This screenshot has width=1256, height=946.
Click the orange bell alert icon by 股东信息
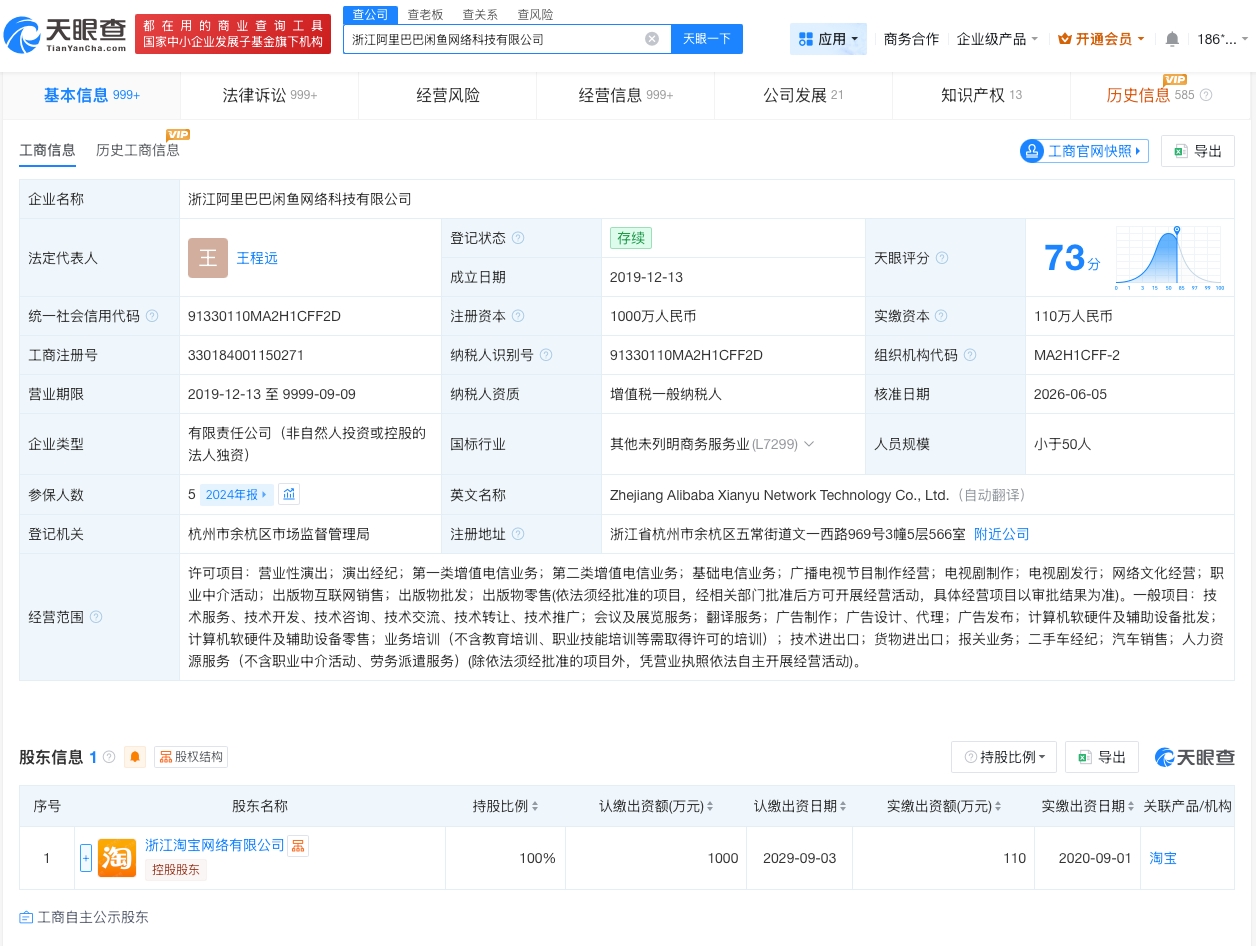pos(135,757)
